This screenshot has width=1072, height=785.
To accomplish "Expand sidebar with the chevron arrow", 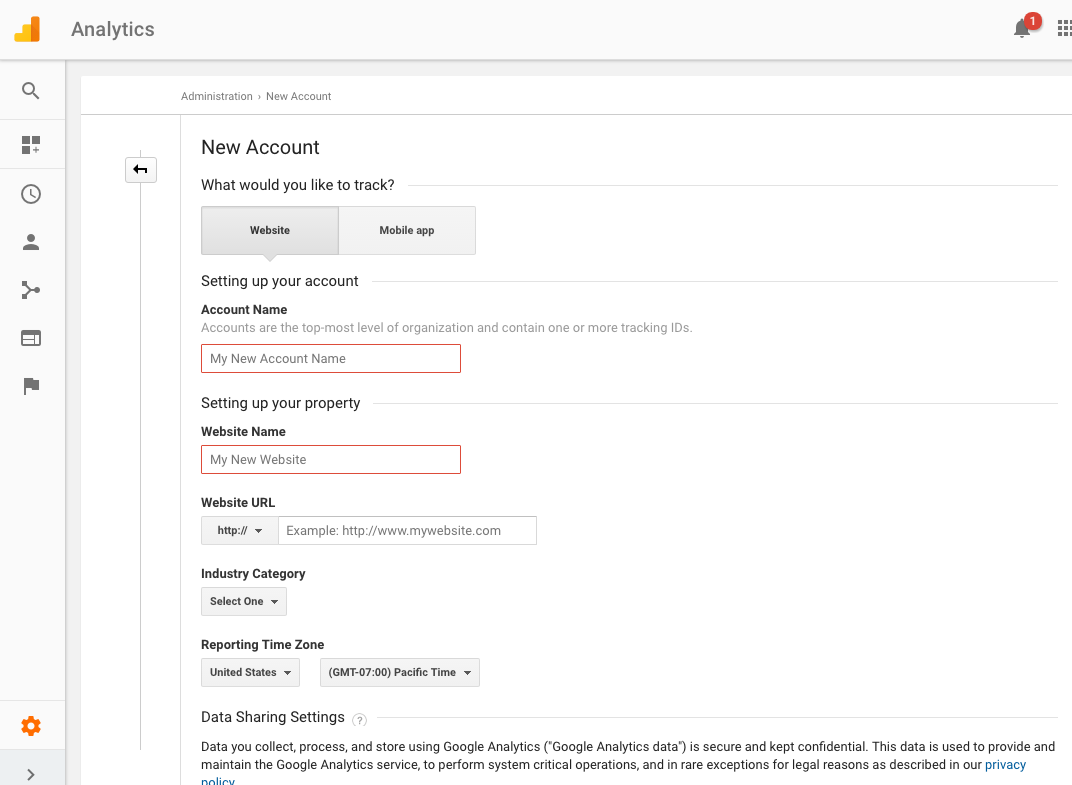I will click(31, 775).
